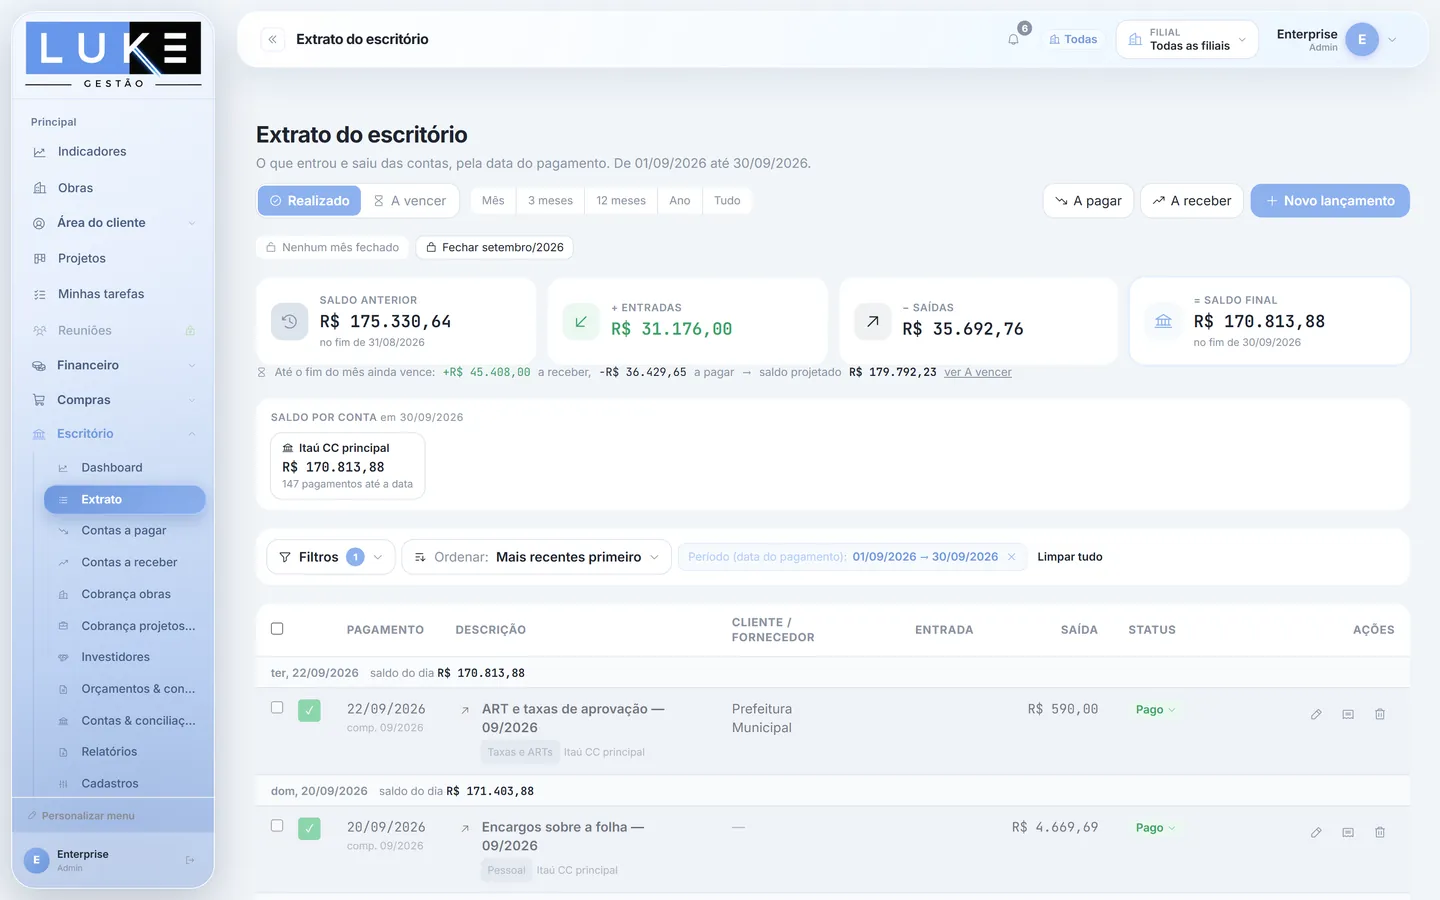The image size is (1440, 900).
Task: Click Personalizar menu in sidebar
Action: (81, 816)
